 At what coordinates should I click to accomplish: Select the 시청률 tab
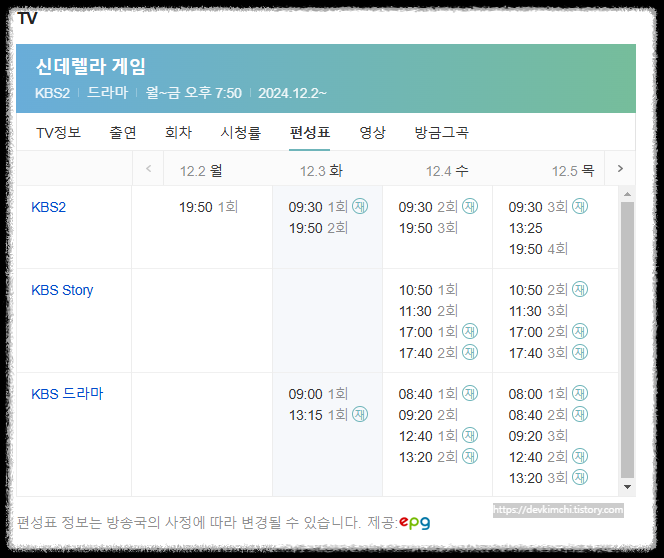[241, 133]
